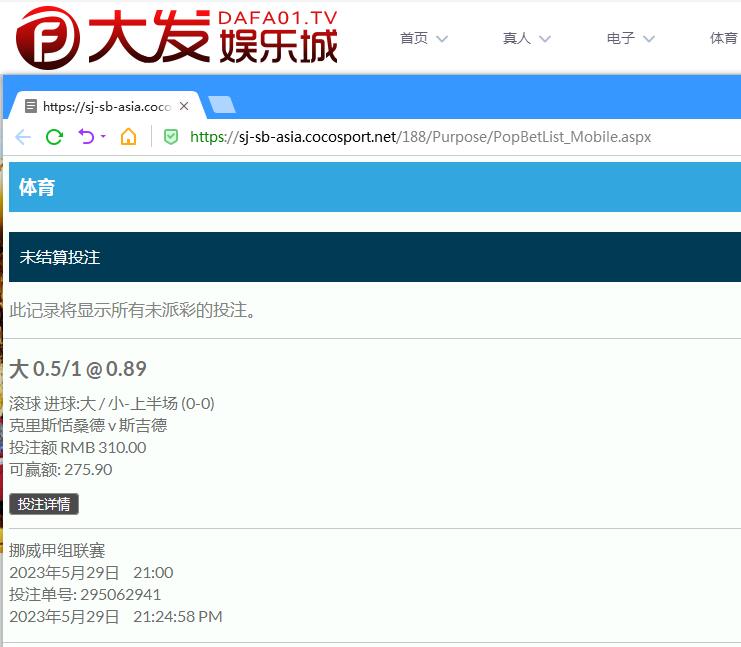The height and width of the screenshot is (647, 741).
Task: Click the 大发娱乐城 site title
Action: tap(213, 37)
